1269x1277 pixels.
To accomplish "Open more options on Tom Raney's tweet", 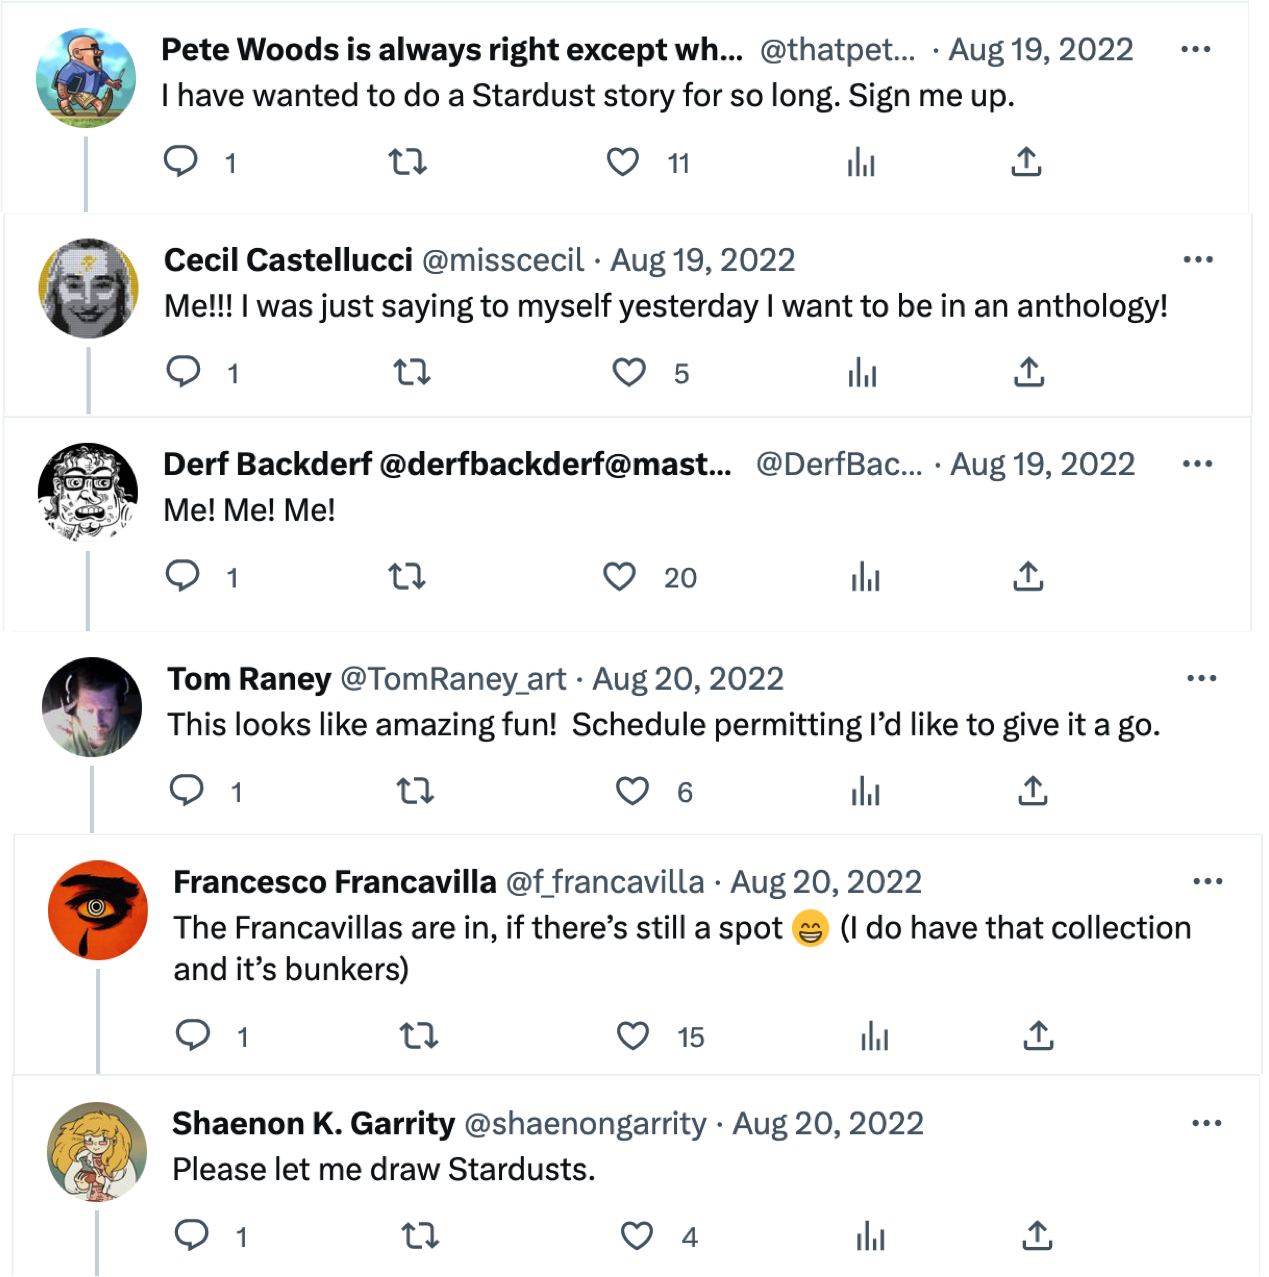I will (x=1201, y=678).
